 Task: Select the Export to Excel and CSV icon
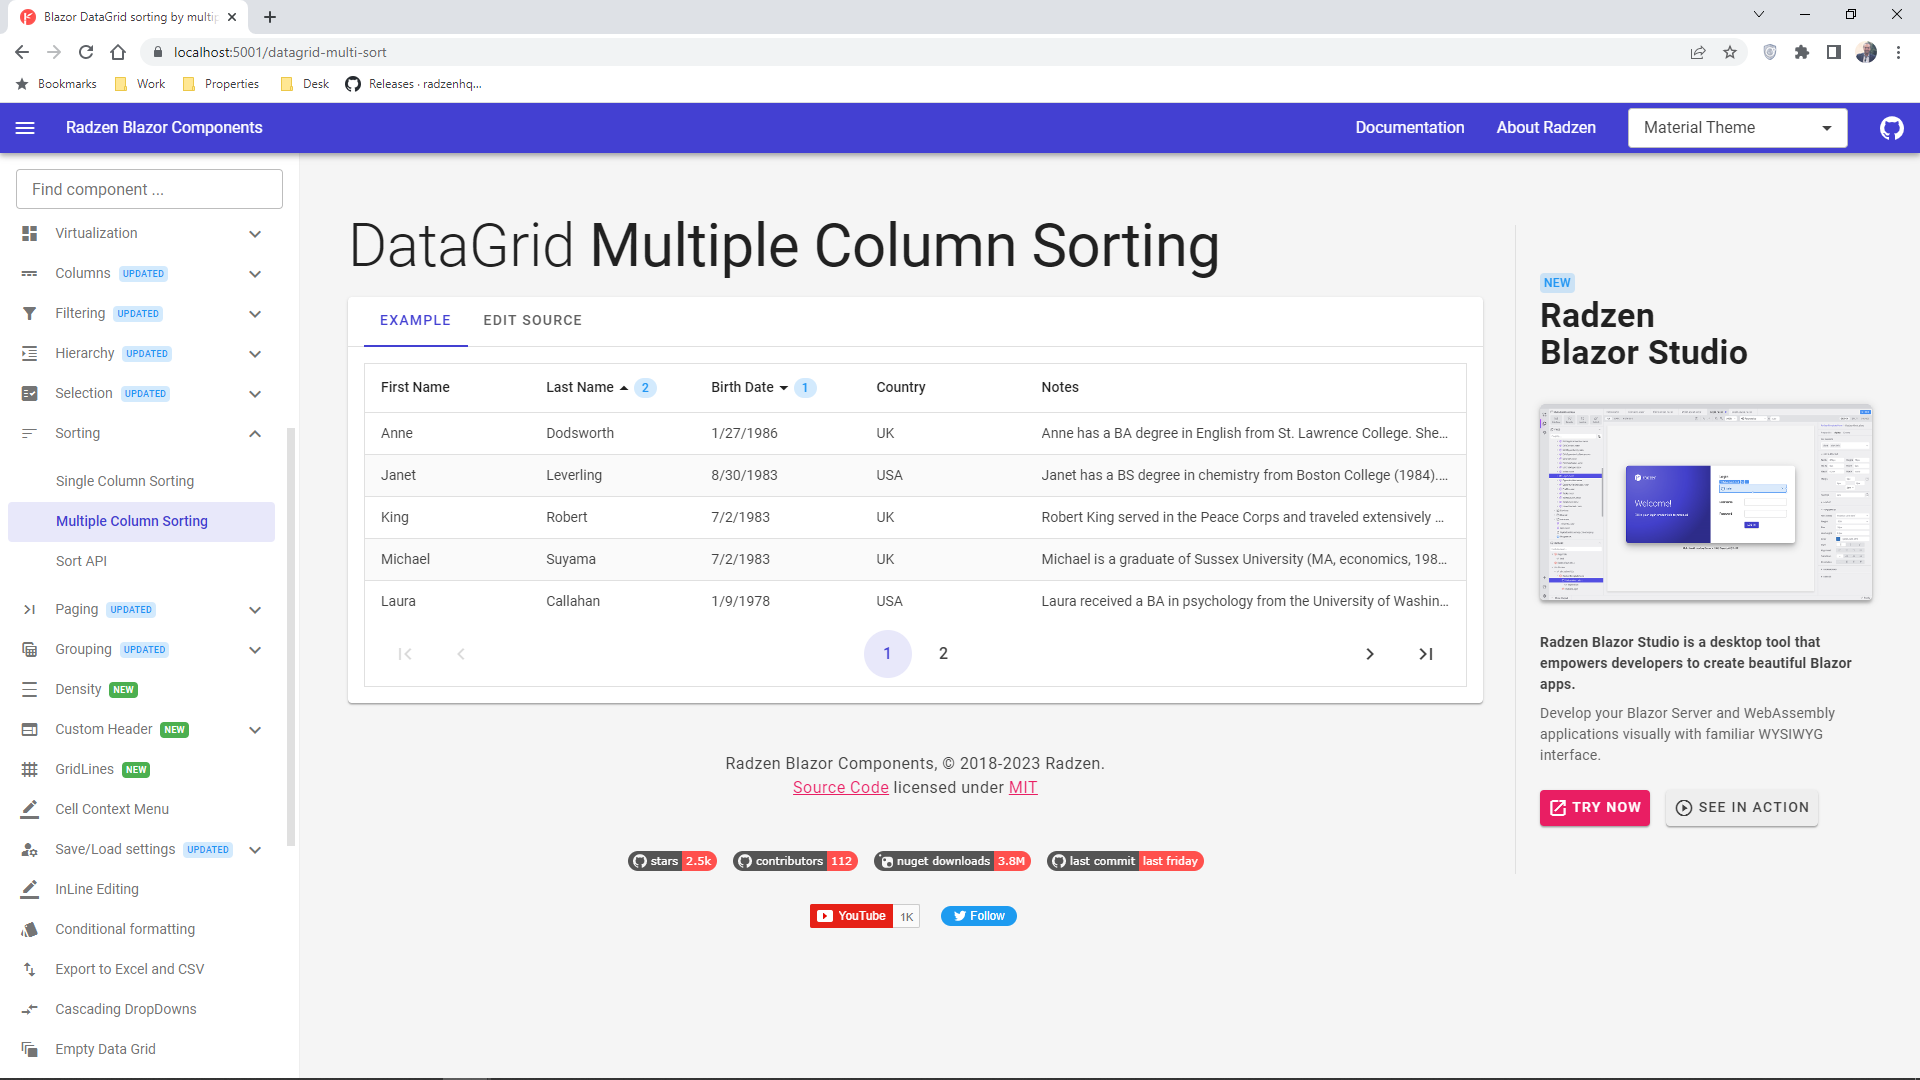pyautogui.click(x=29, y=968)
